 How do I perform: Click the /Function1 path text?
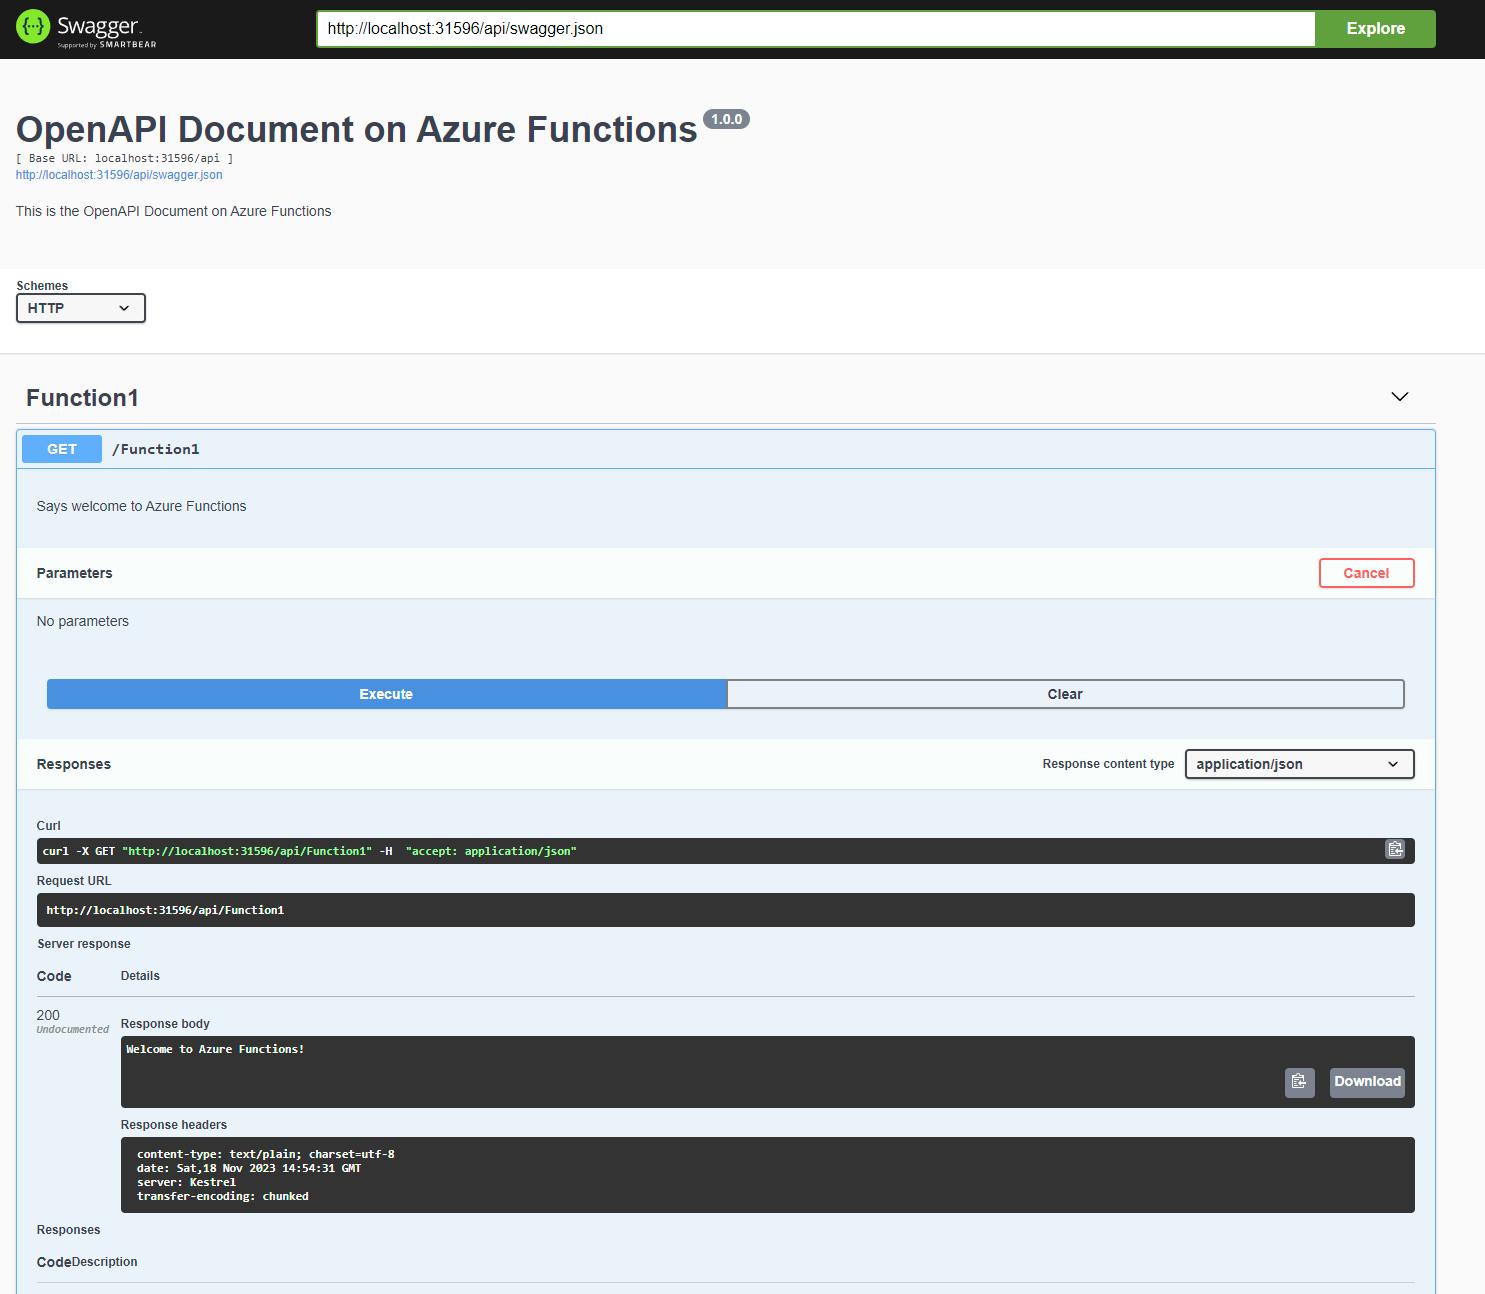coord(156,449)
